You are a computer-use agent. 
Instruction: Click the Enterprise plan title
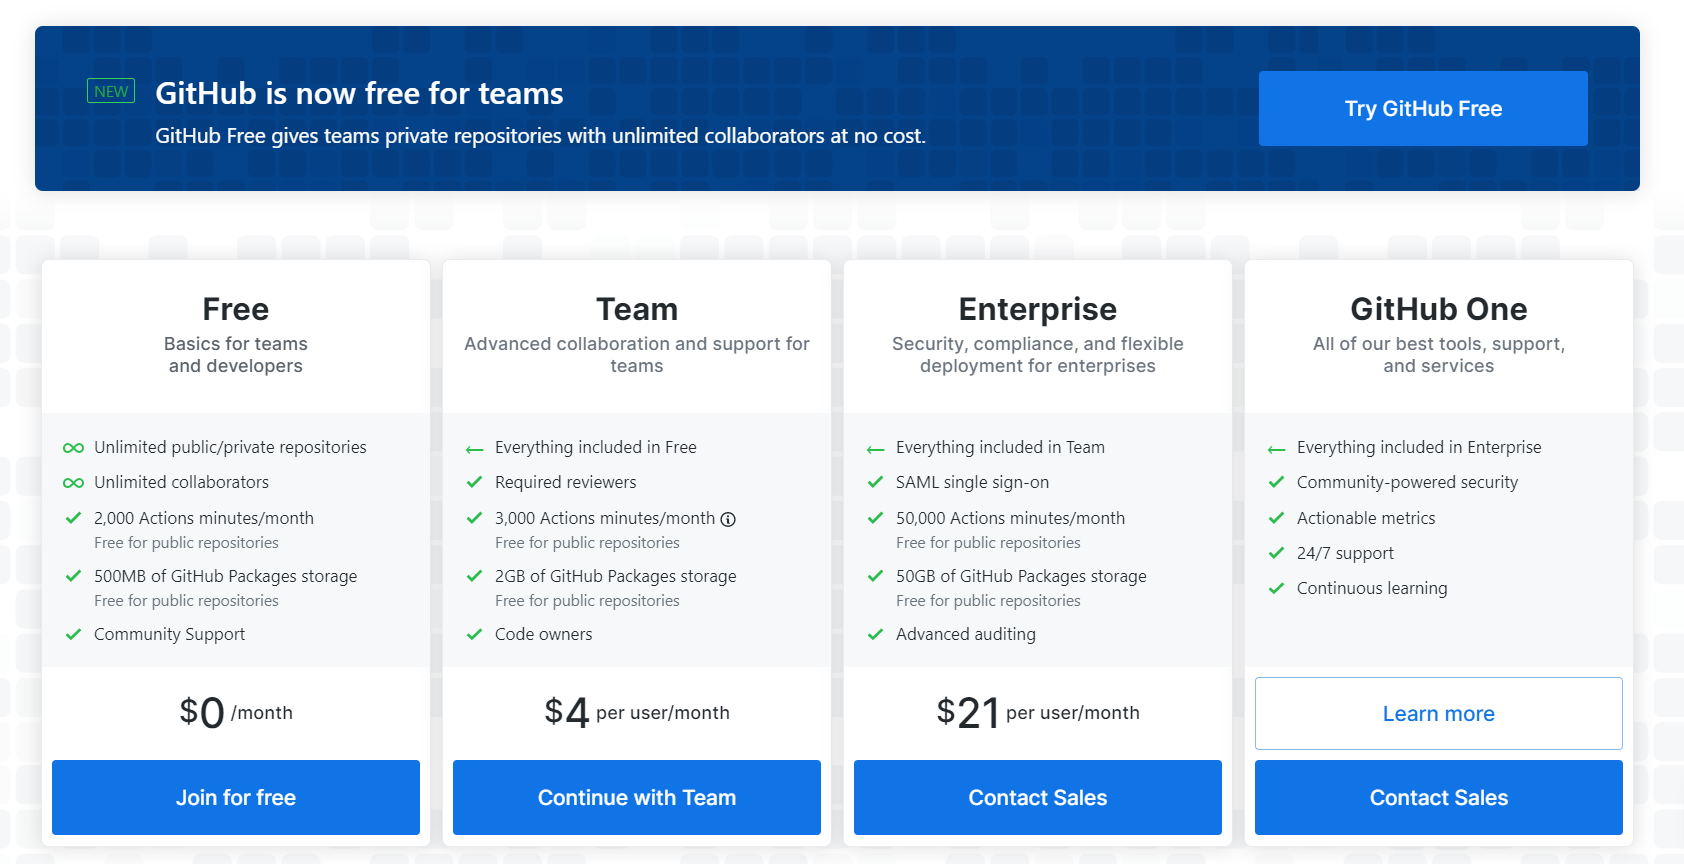point(1038,309)
